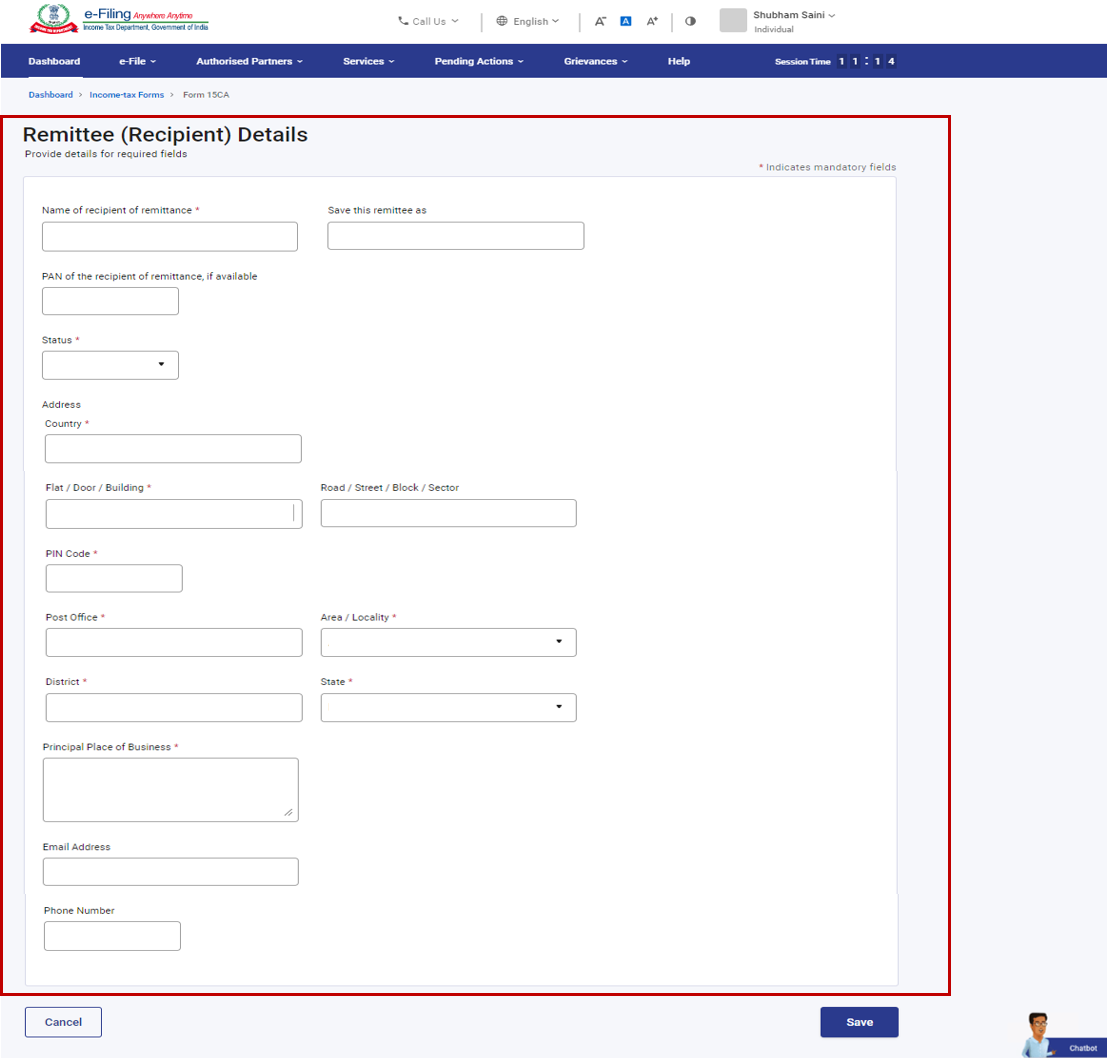Open the Call Us dropdown

point(428,21)
